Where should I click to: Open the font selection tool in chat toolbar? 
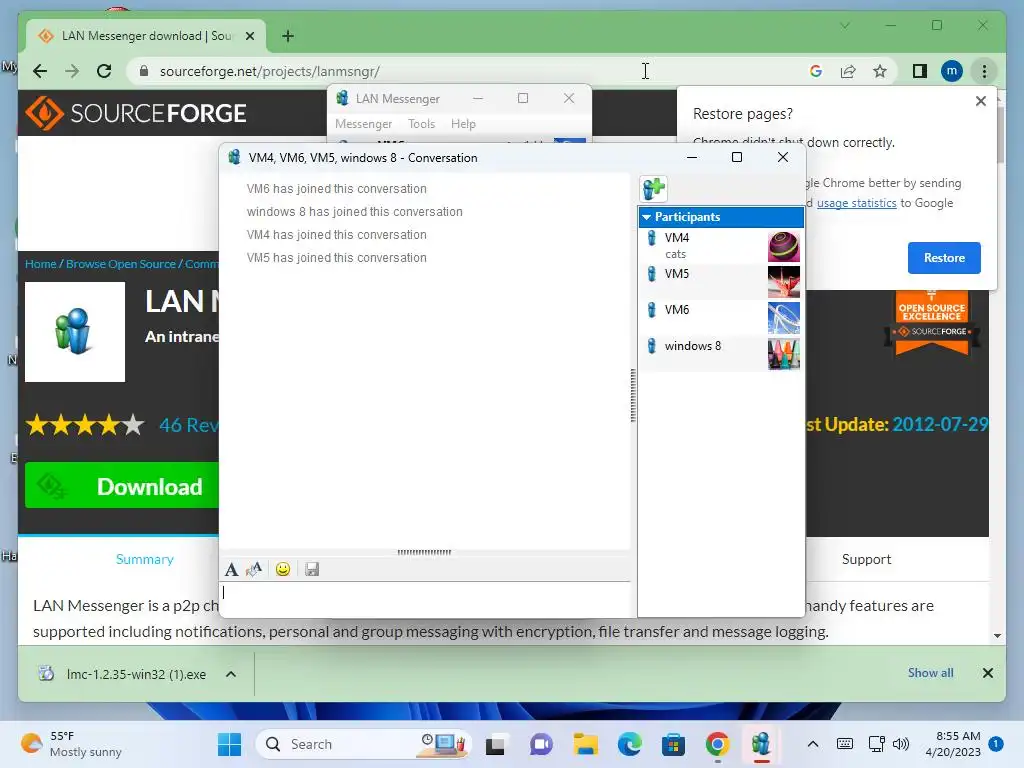tap(231, 569)
